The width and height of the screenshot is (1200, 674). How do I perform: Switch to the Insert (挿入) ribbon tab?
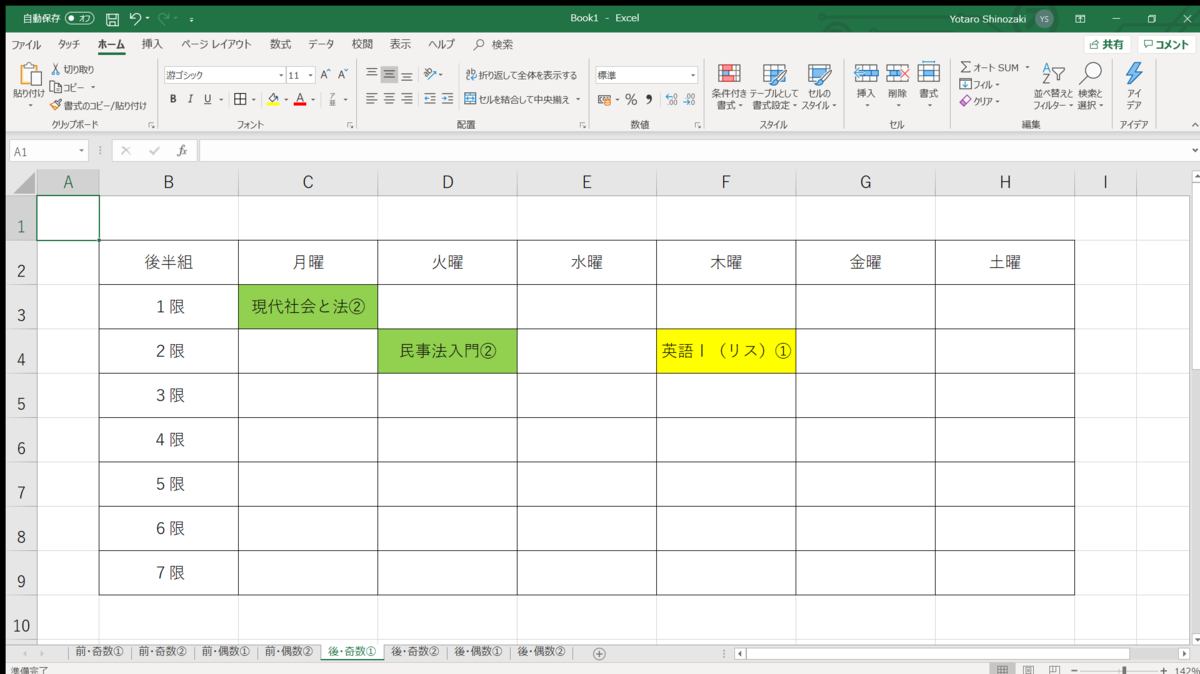click(152, 44)
